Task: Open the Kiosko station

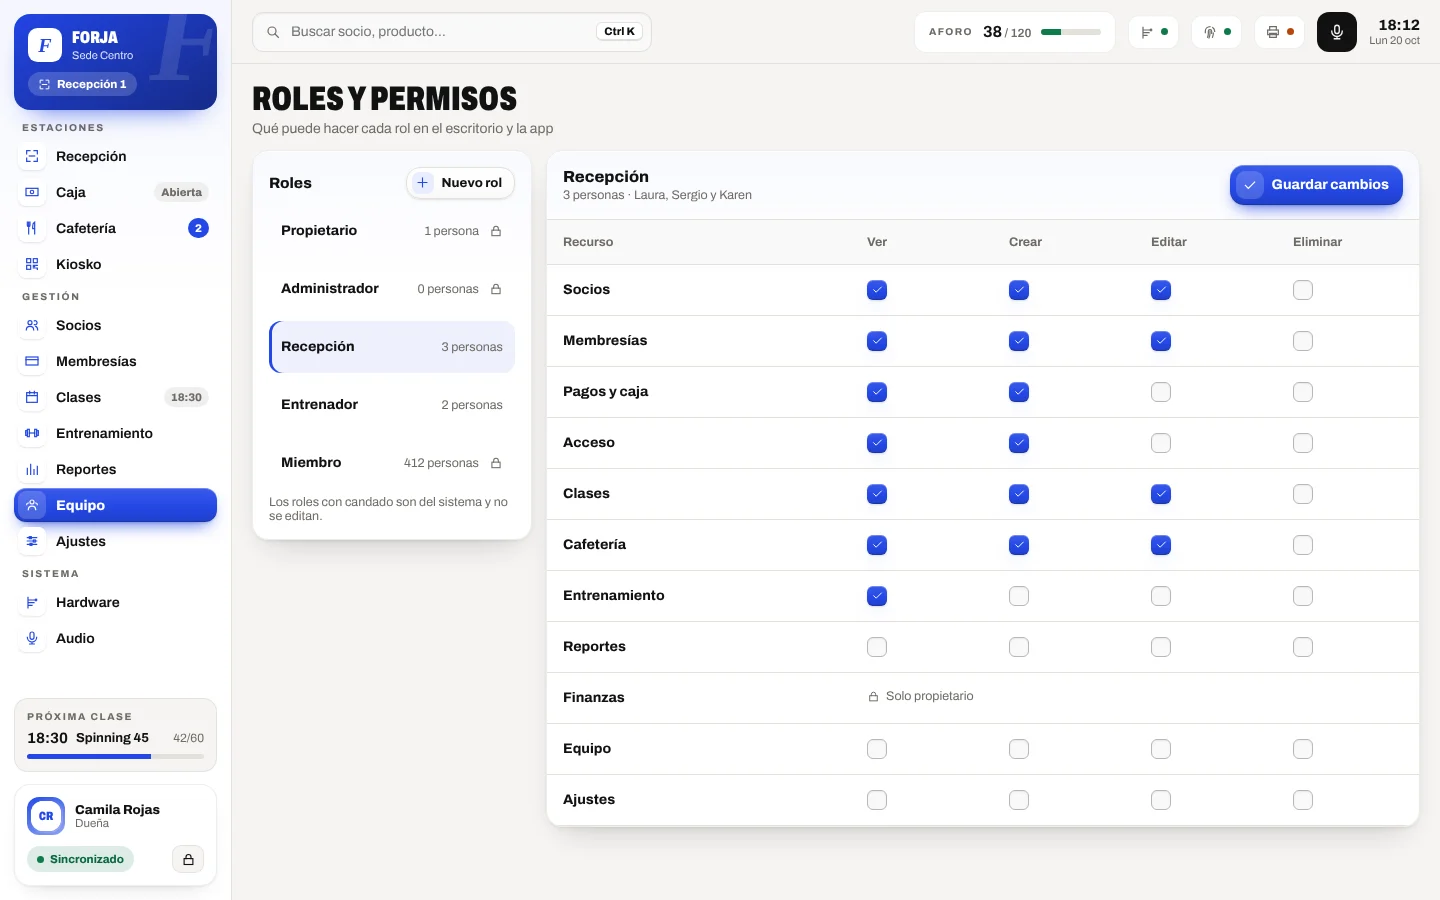Action: (115, 265)
